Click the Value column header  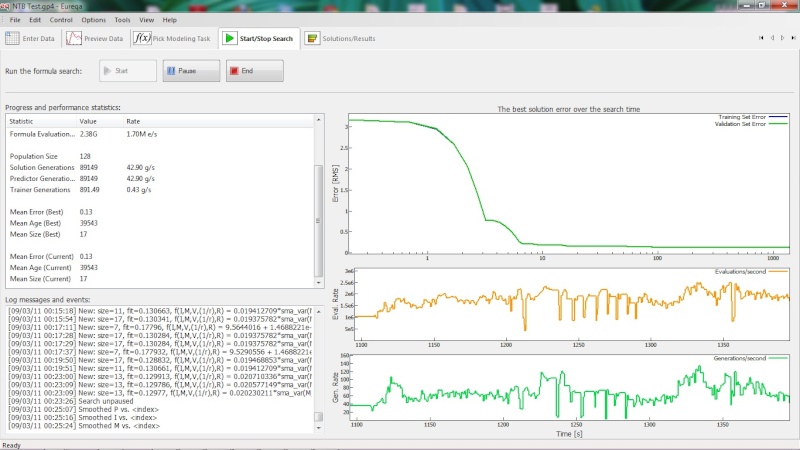click(100, 121)
